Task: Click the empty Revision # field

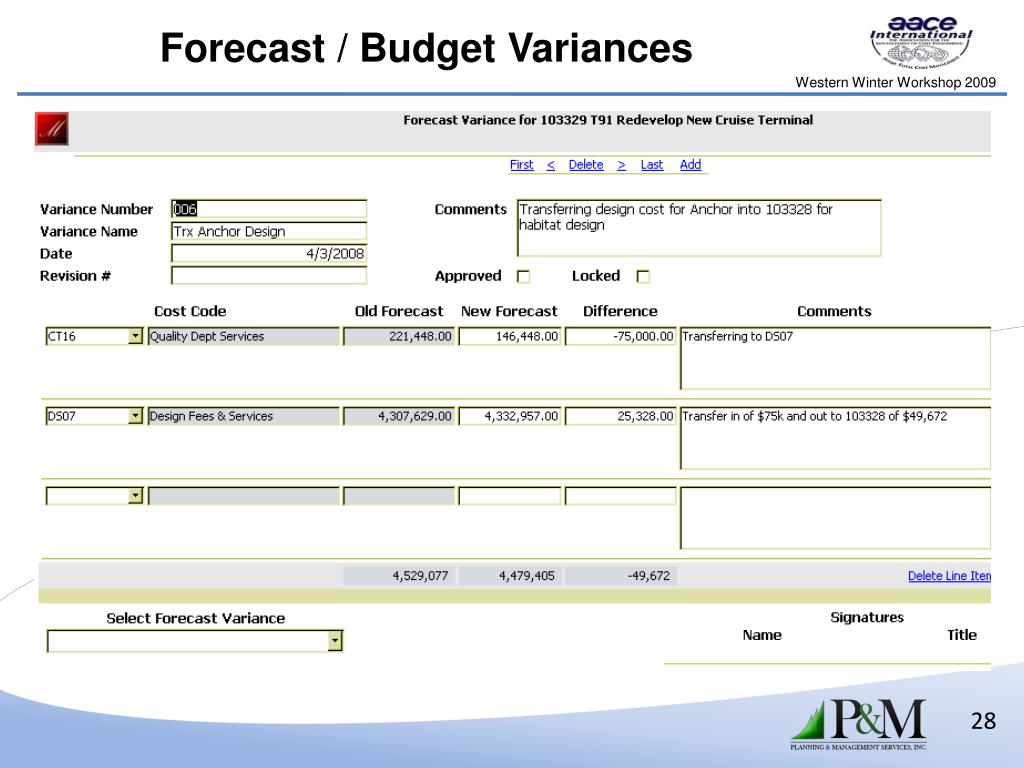Action: point(268,275)
